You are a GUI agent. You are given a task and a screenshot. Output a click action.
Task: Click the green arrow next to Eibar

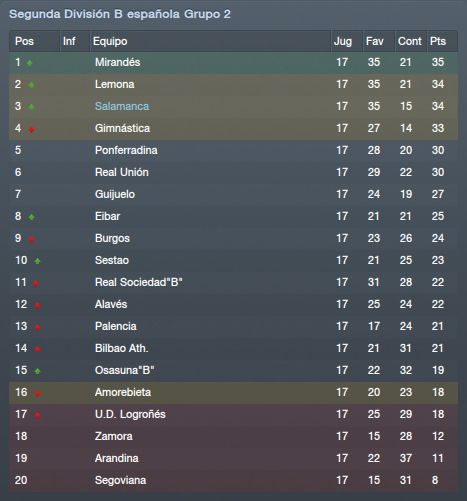31,217
